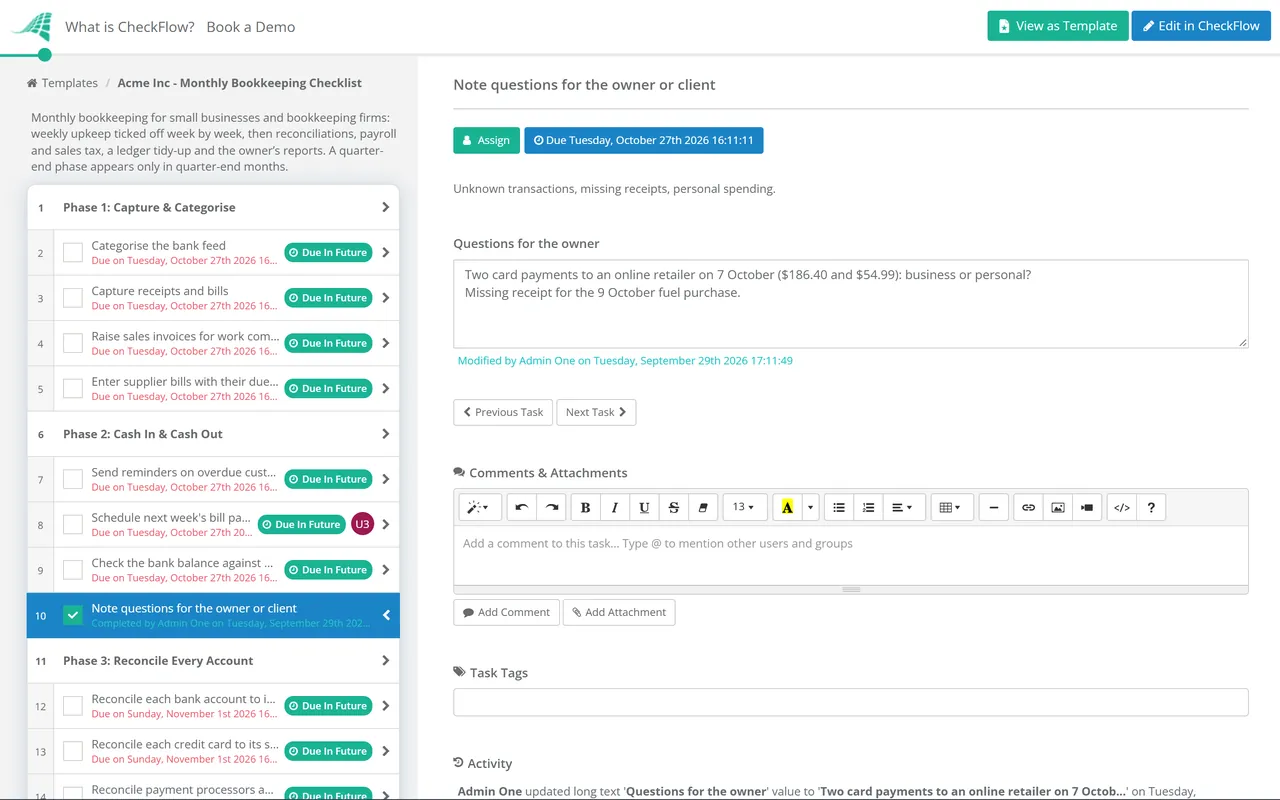Open the highlight color picker arrow
Viewport: 1280px width, 800px height.
tap(810, 508)
